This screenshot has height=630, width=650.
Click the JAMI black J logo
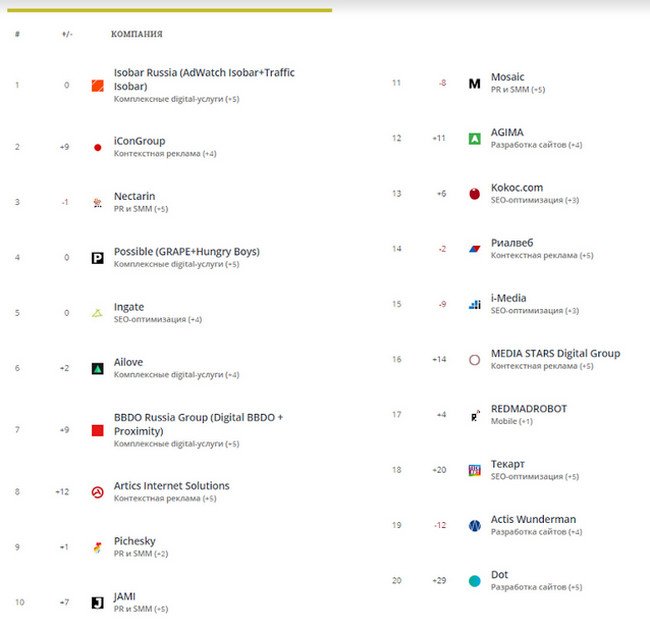point(97,603)
